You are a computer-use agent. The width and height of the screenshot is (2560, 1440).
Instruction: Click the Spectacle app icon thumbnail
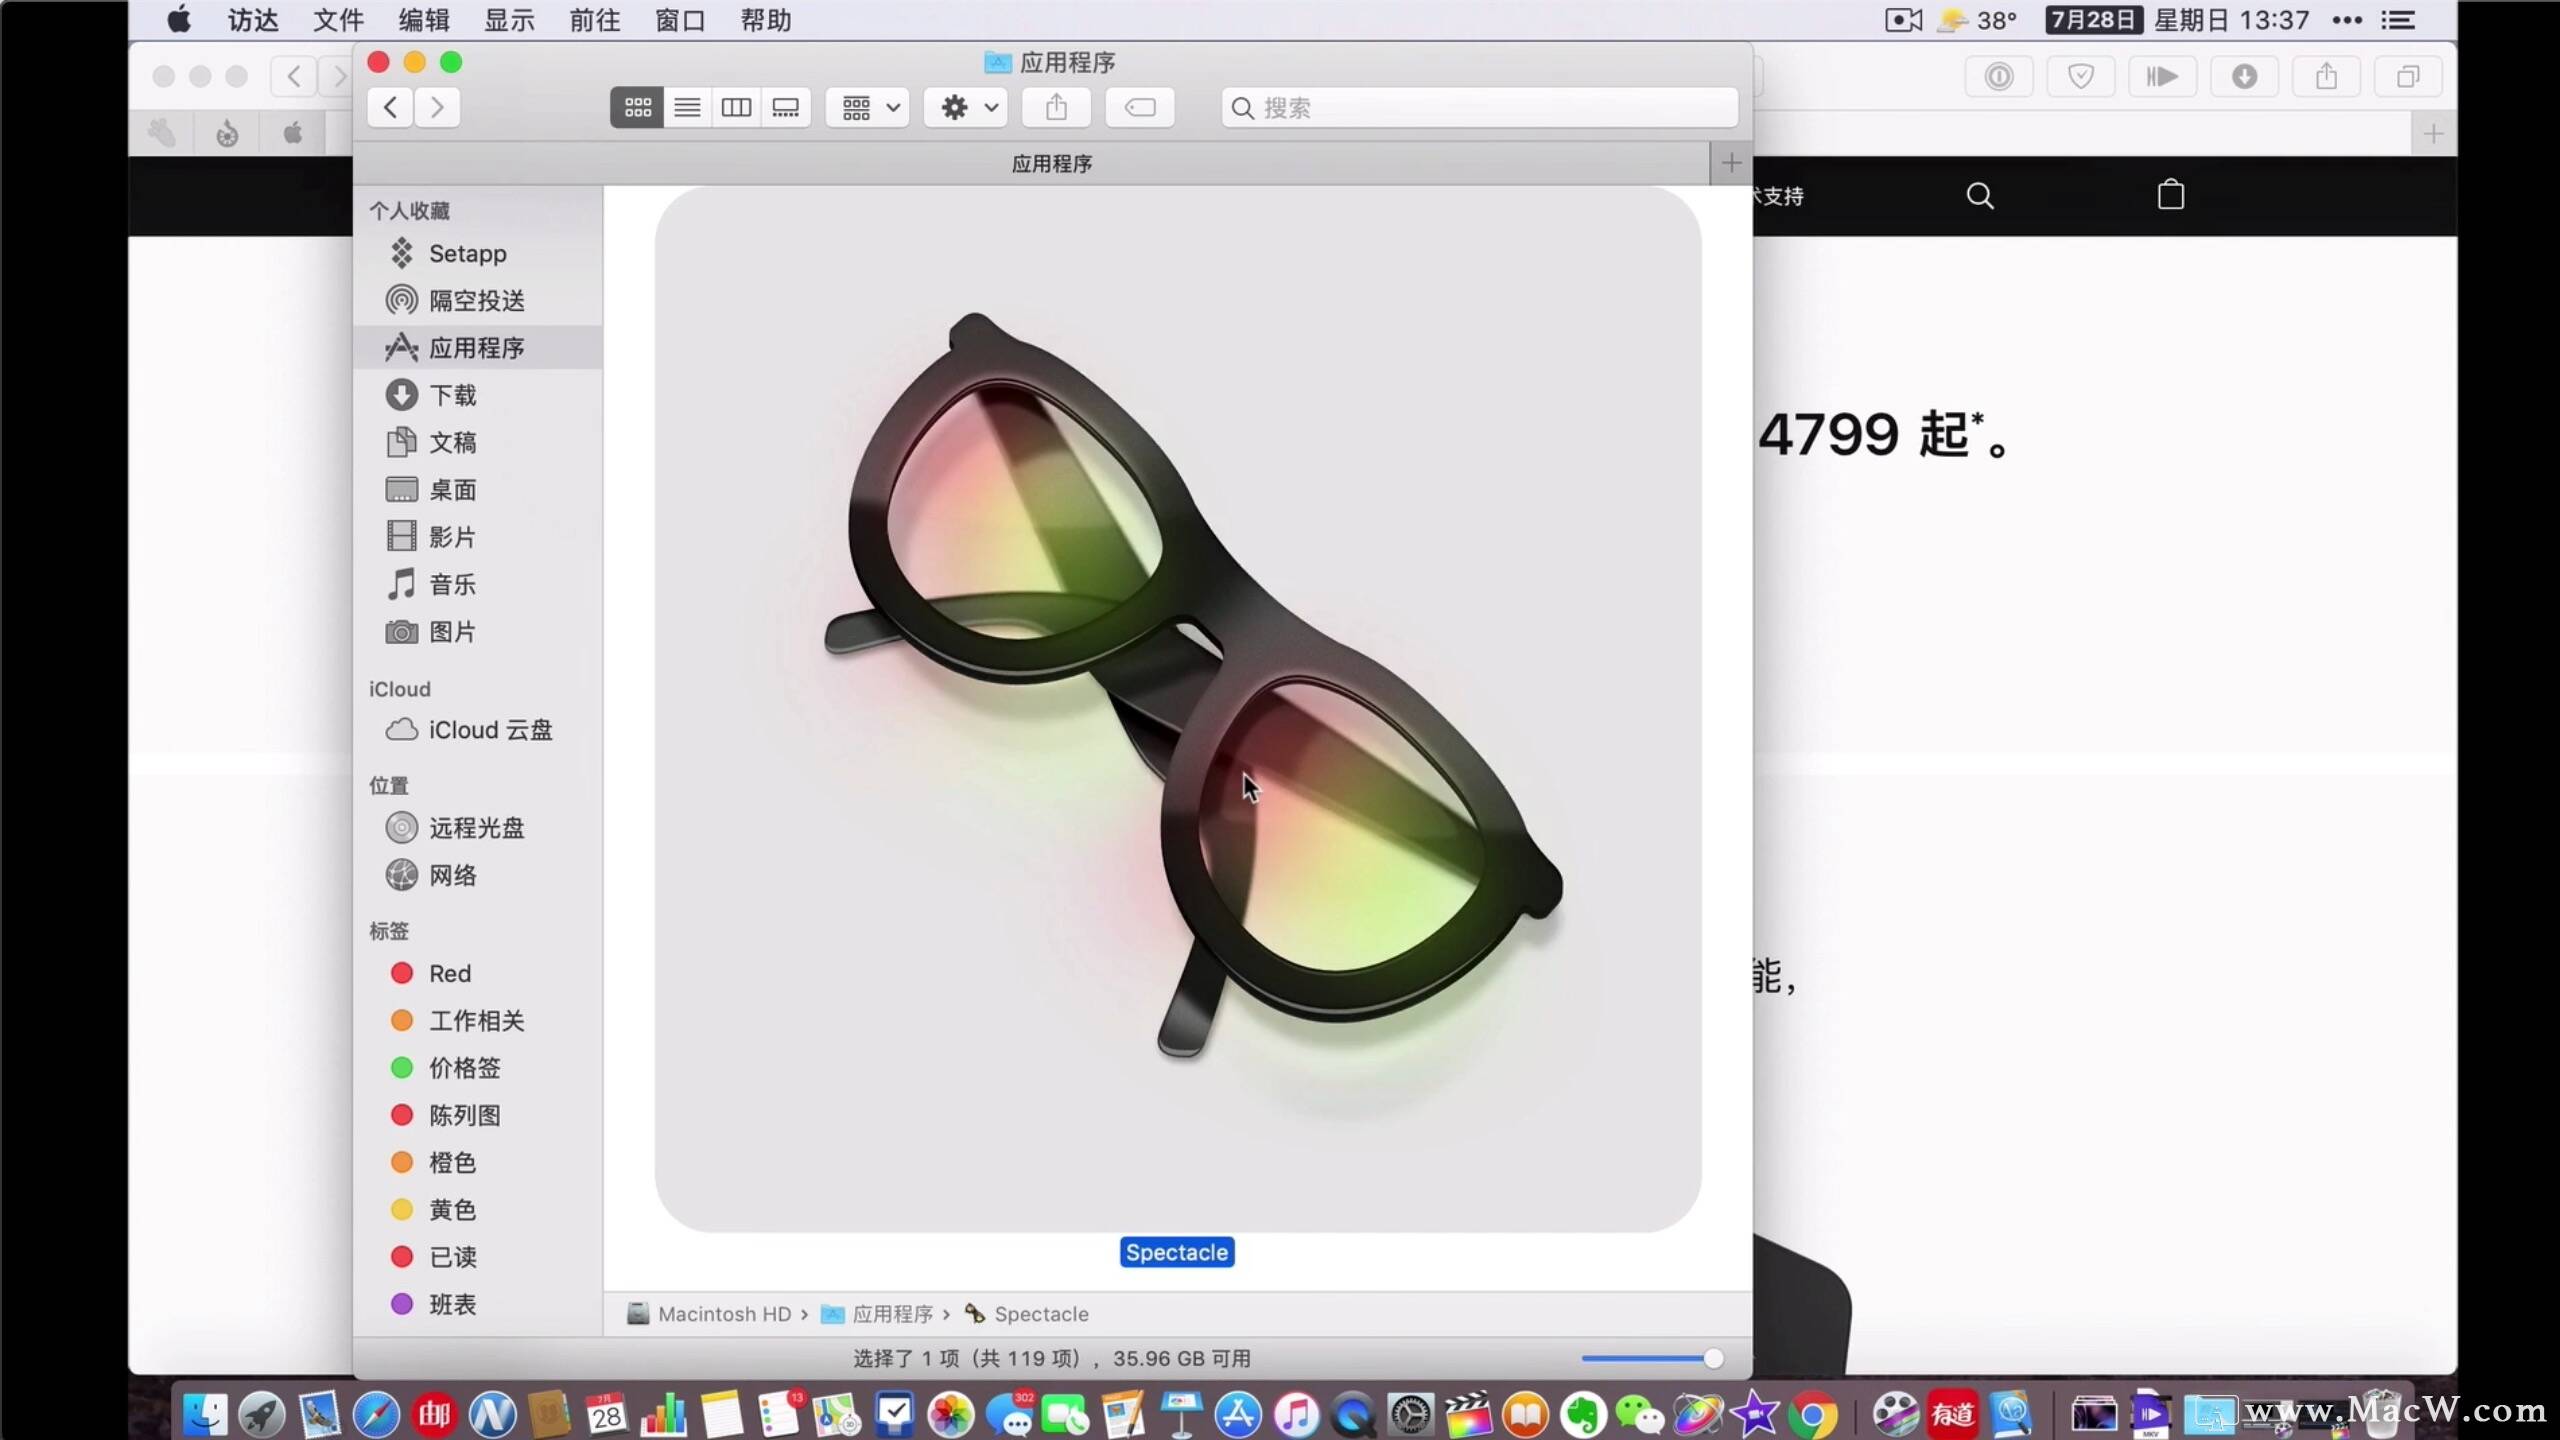1178,709
